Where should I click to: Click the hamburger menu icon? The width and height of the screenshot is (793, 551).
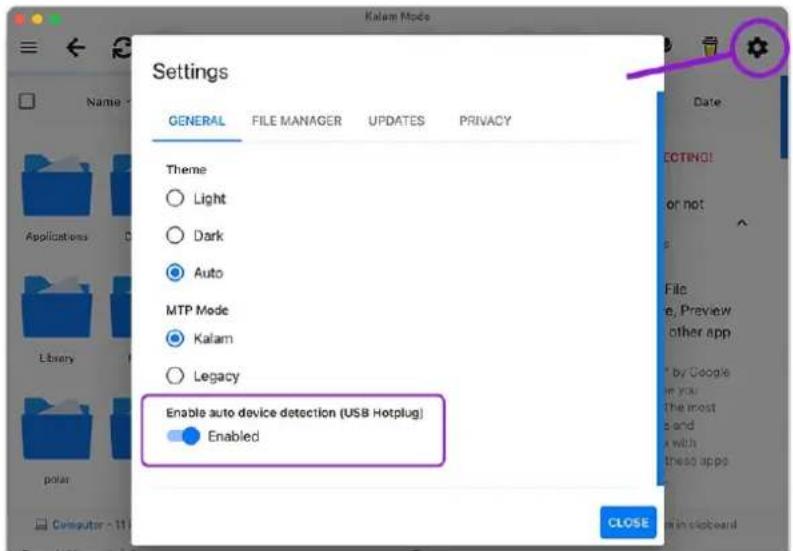(29, 48)
